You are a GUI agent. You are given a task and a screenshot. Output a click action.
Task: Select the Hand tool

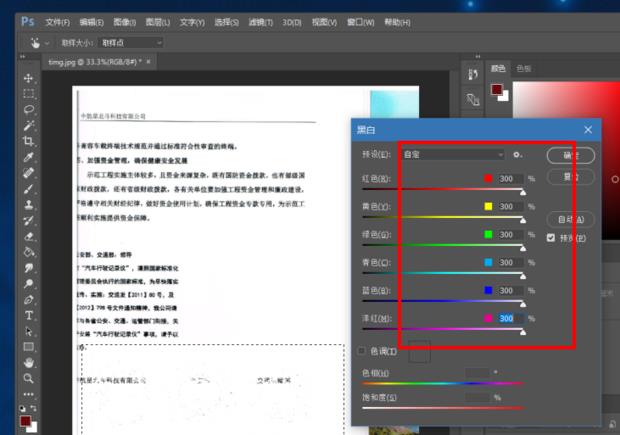pyautogui.click(x=29, y=362)
